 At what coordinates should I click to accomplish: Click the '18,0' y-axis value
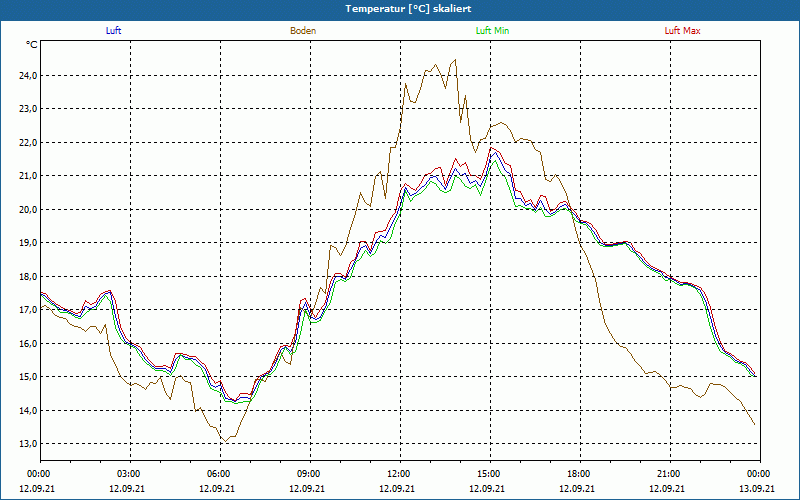pos(29,277)
